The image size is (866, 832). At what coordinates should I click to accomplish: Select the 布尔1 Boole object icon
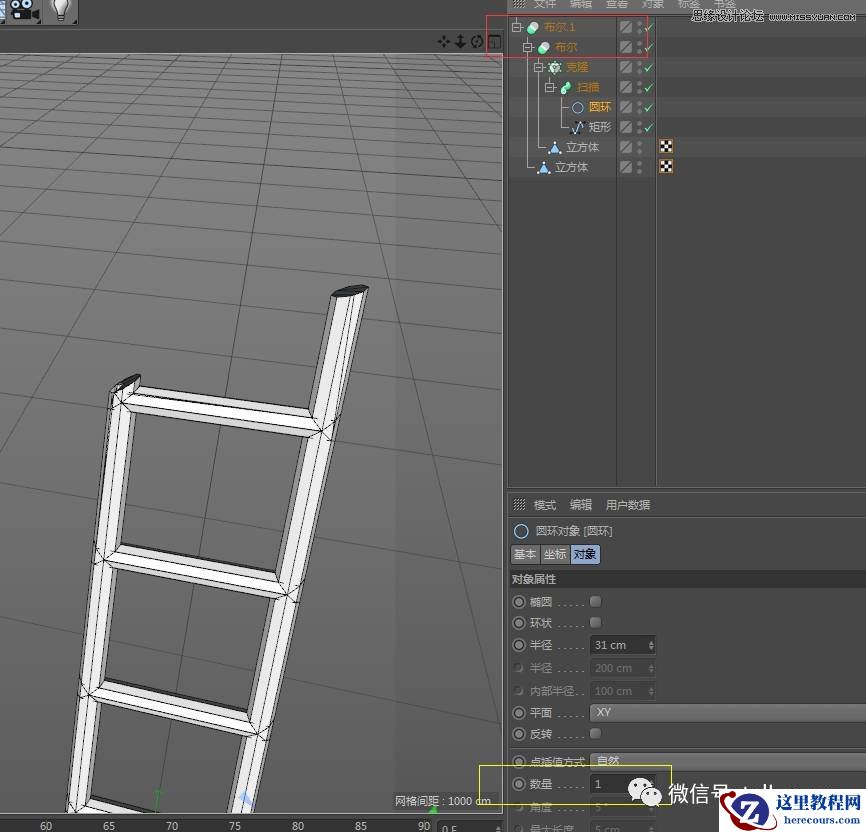[534, 27]
